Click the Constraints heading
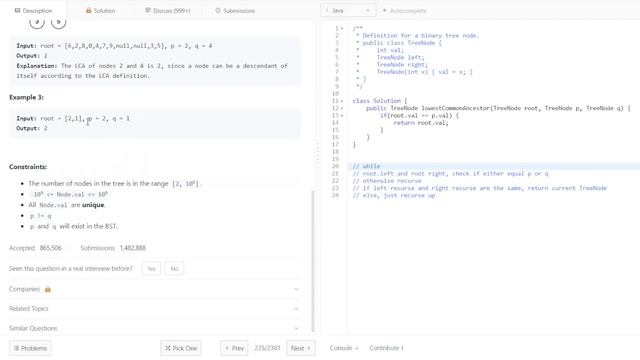This screenshot has width=640, height=360. click(28, 167)
